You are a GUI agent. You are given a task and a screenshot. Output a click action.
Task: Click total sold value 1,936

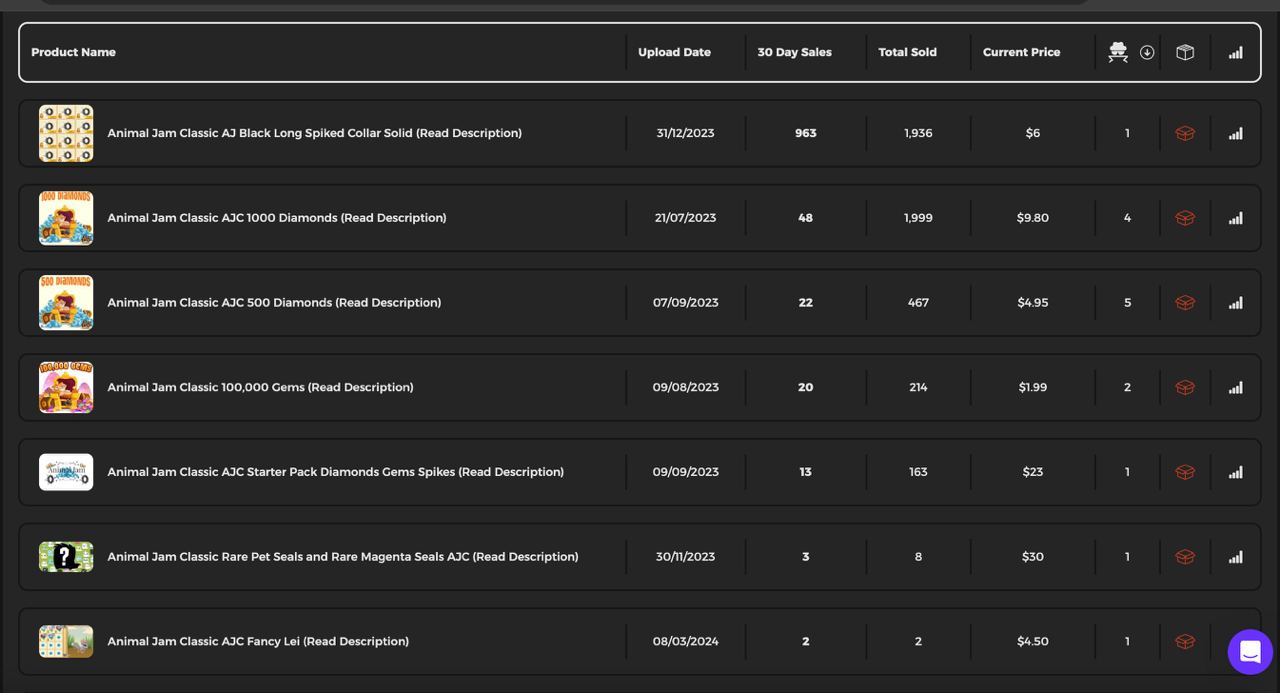[x=918, y=133]
